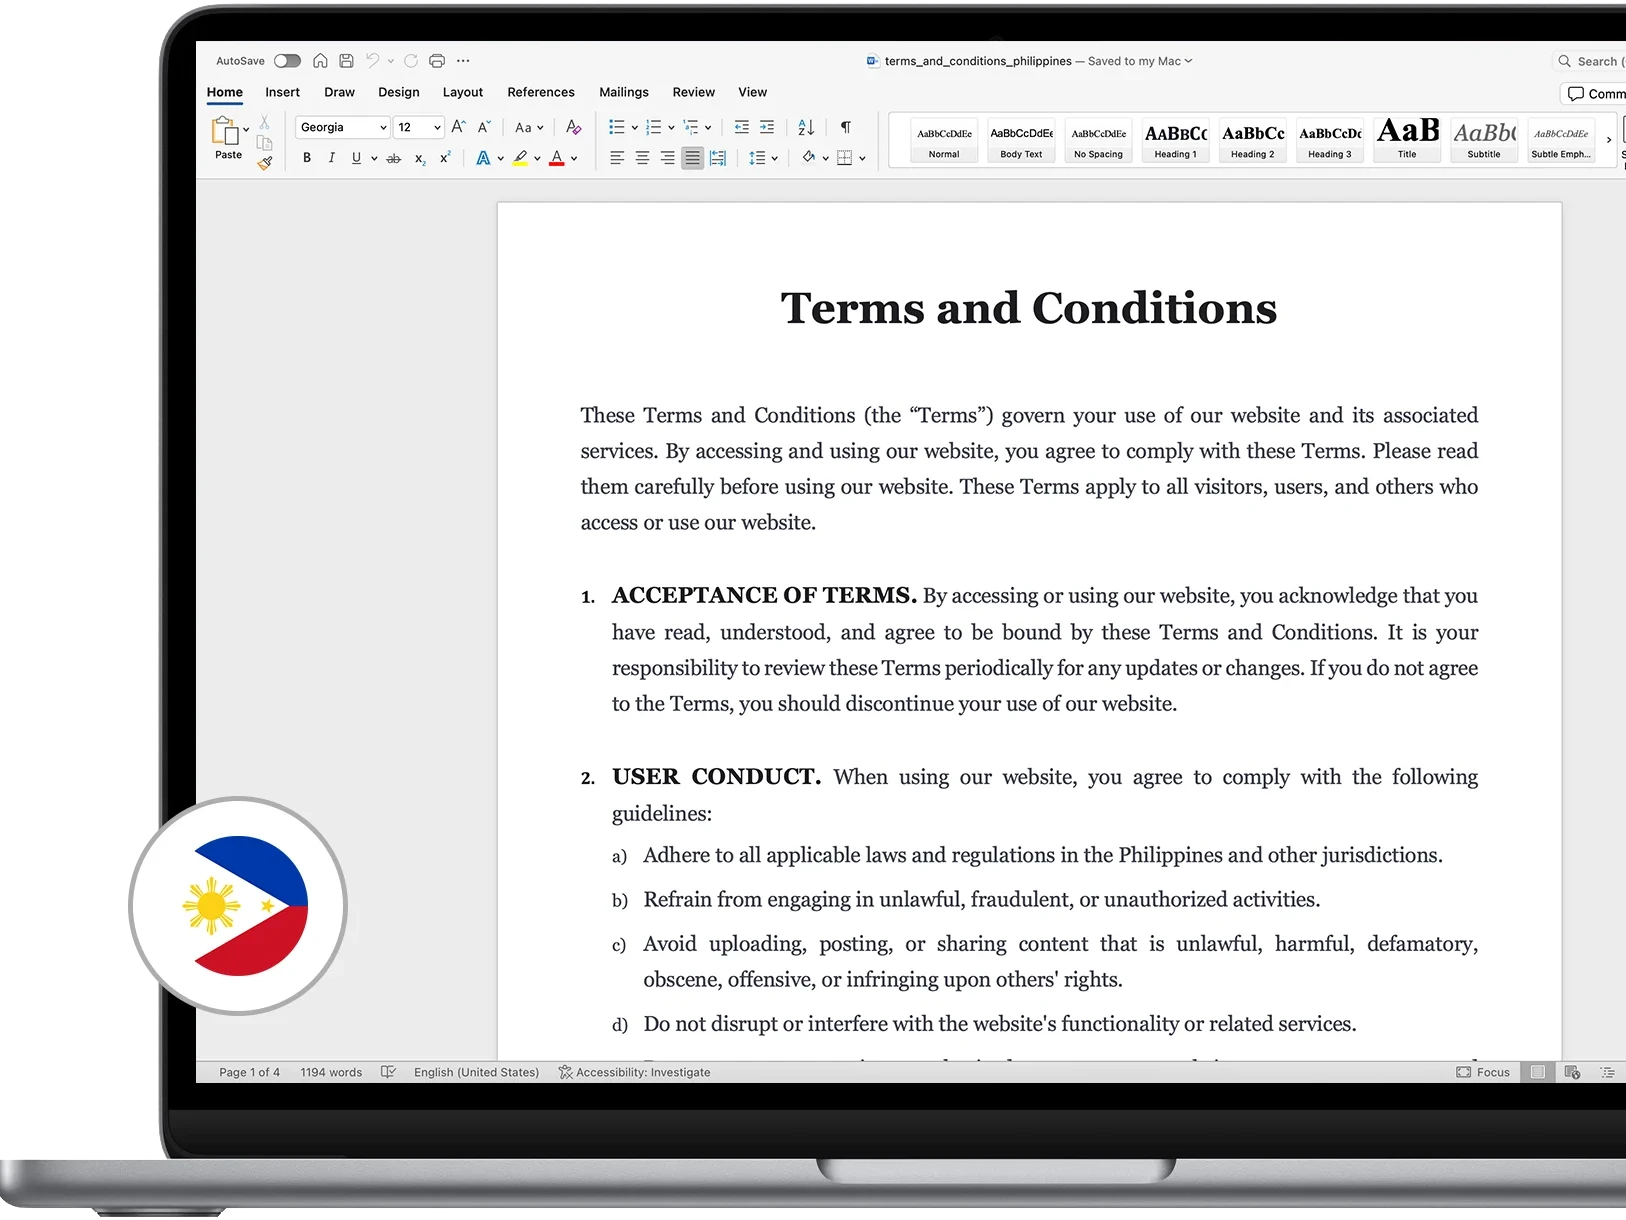Open the Undo history dropdown arrow
This screenshot has width=1626, height=1220.
[390, 61]
